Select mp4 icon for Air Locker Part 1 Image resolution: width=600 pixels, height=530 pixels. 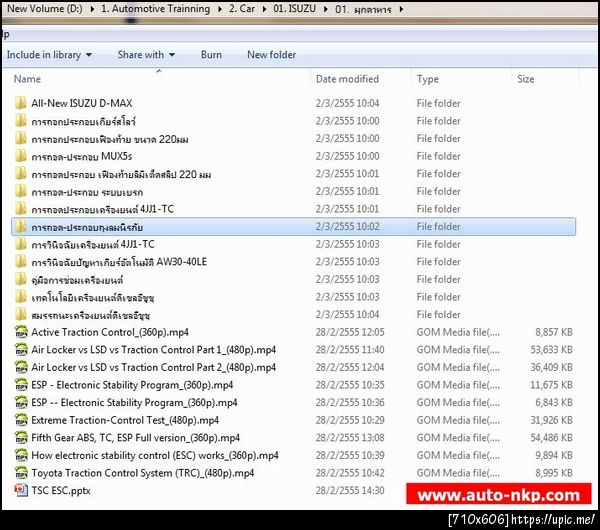pyautogui.click(x=21, y=349)
